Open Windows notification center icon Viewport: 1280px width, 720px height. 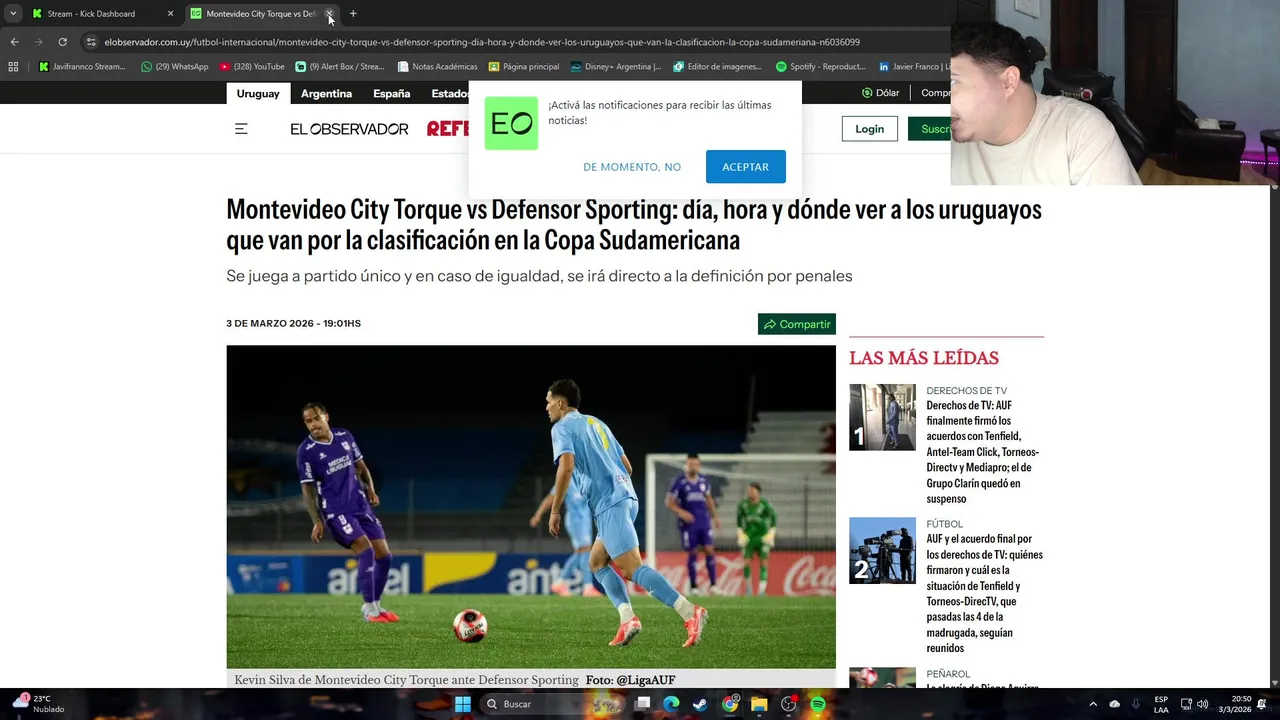(1262, 704)
